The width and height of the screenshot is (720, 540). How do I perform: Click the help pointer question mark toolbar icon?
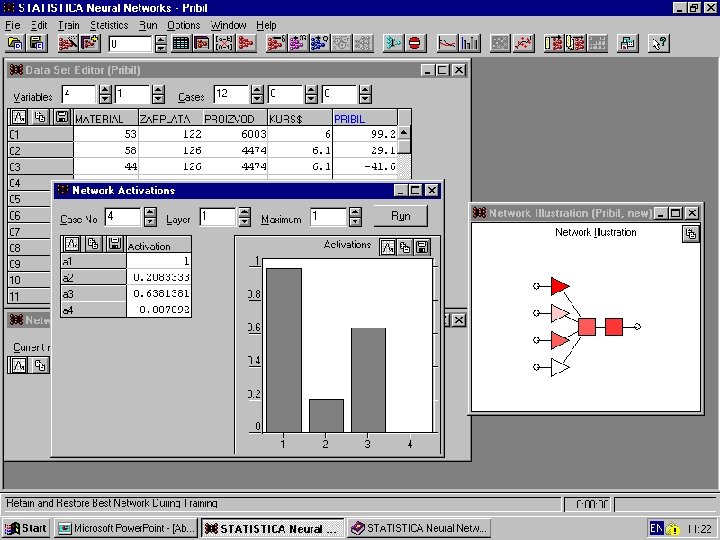(x=659, y=44)
